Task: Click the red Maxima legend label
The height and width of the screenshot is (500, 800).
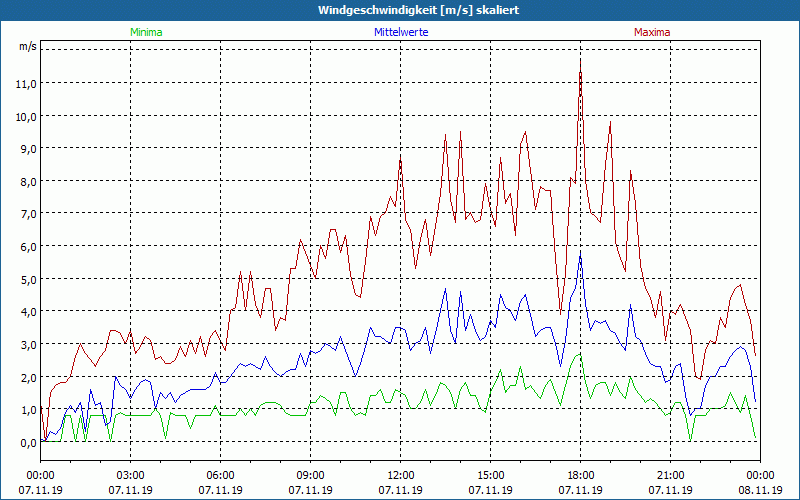Action: [x=652, y=32]
